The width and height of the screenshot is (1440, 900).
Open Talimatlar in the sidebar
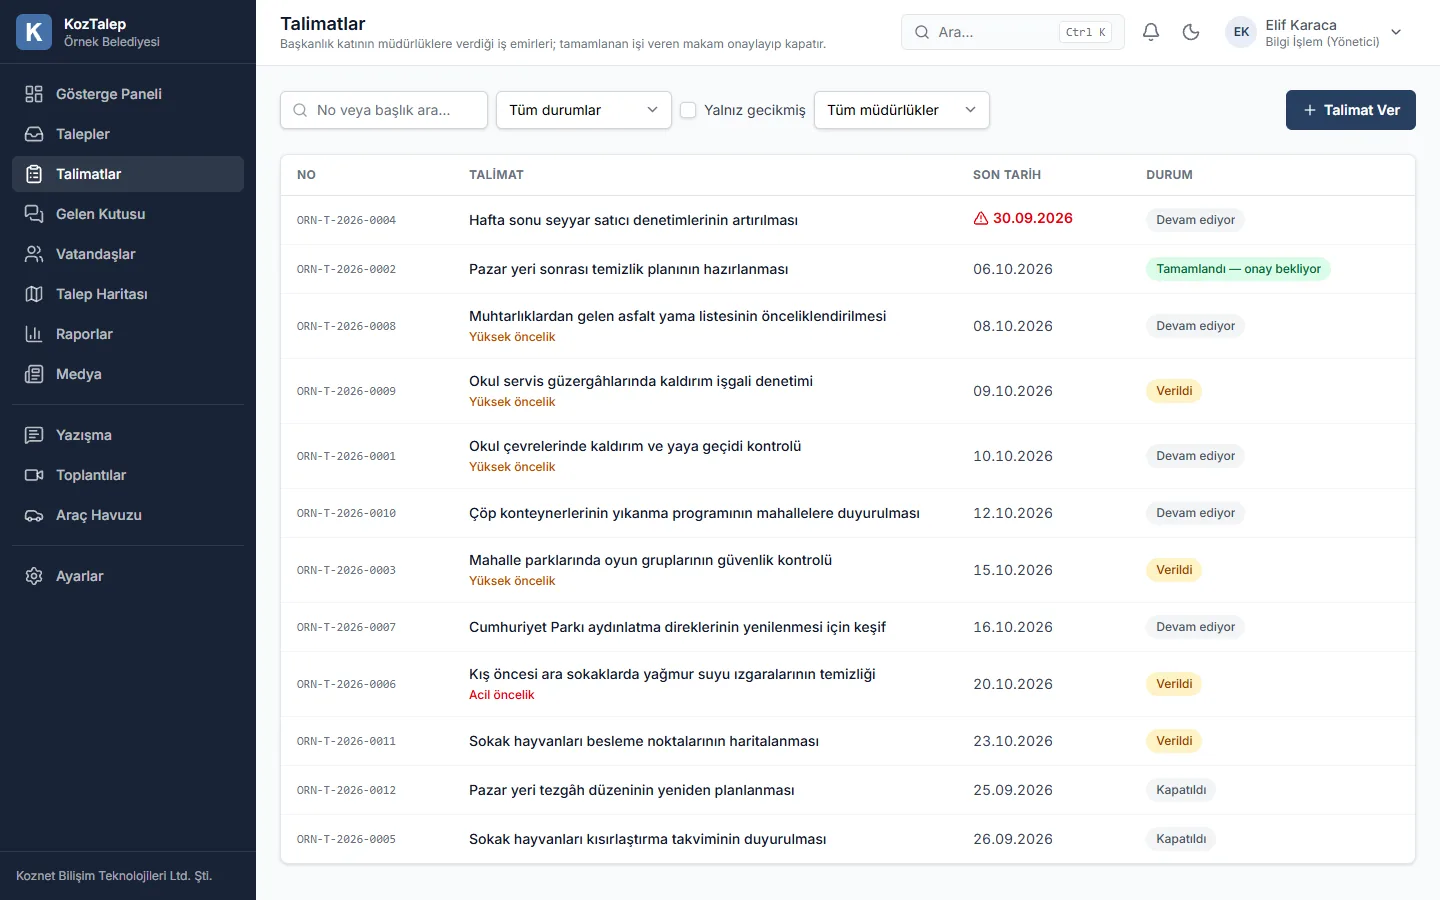128,174
